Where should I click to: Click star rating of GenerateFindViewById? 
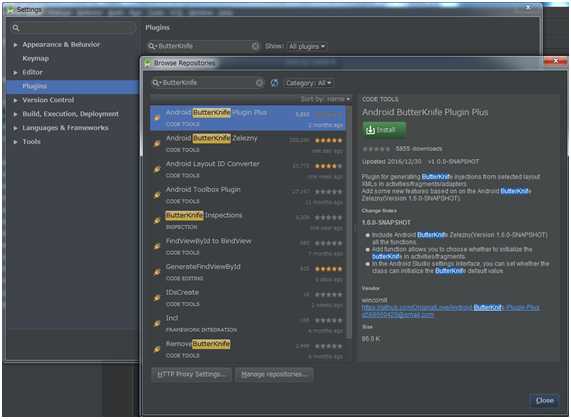(328, 269)
